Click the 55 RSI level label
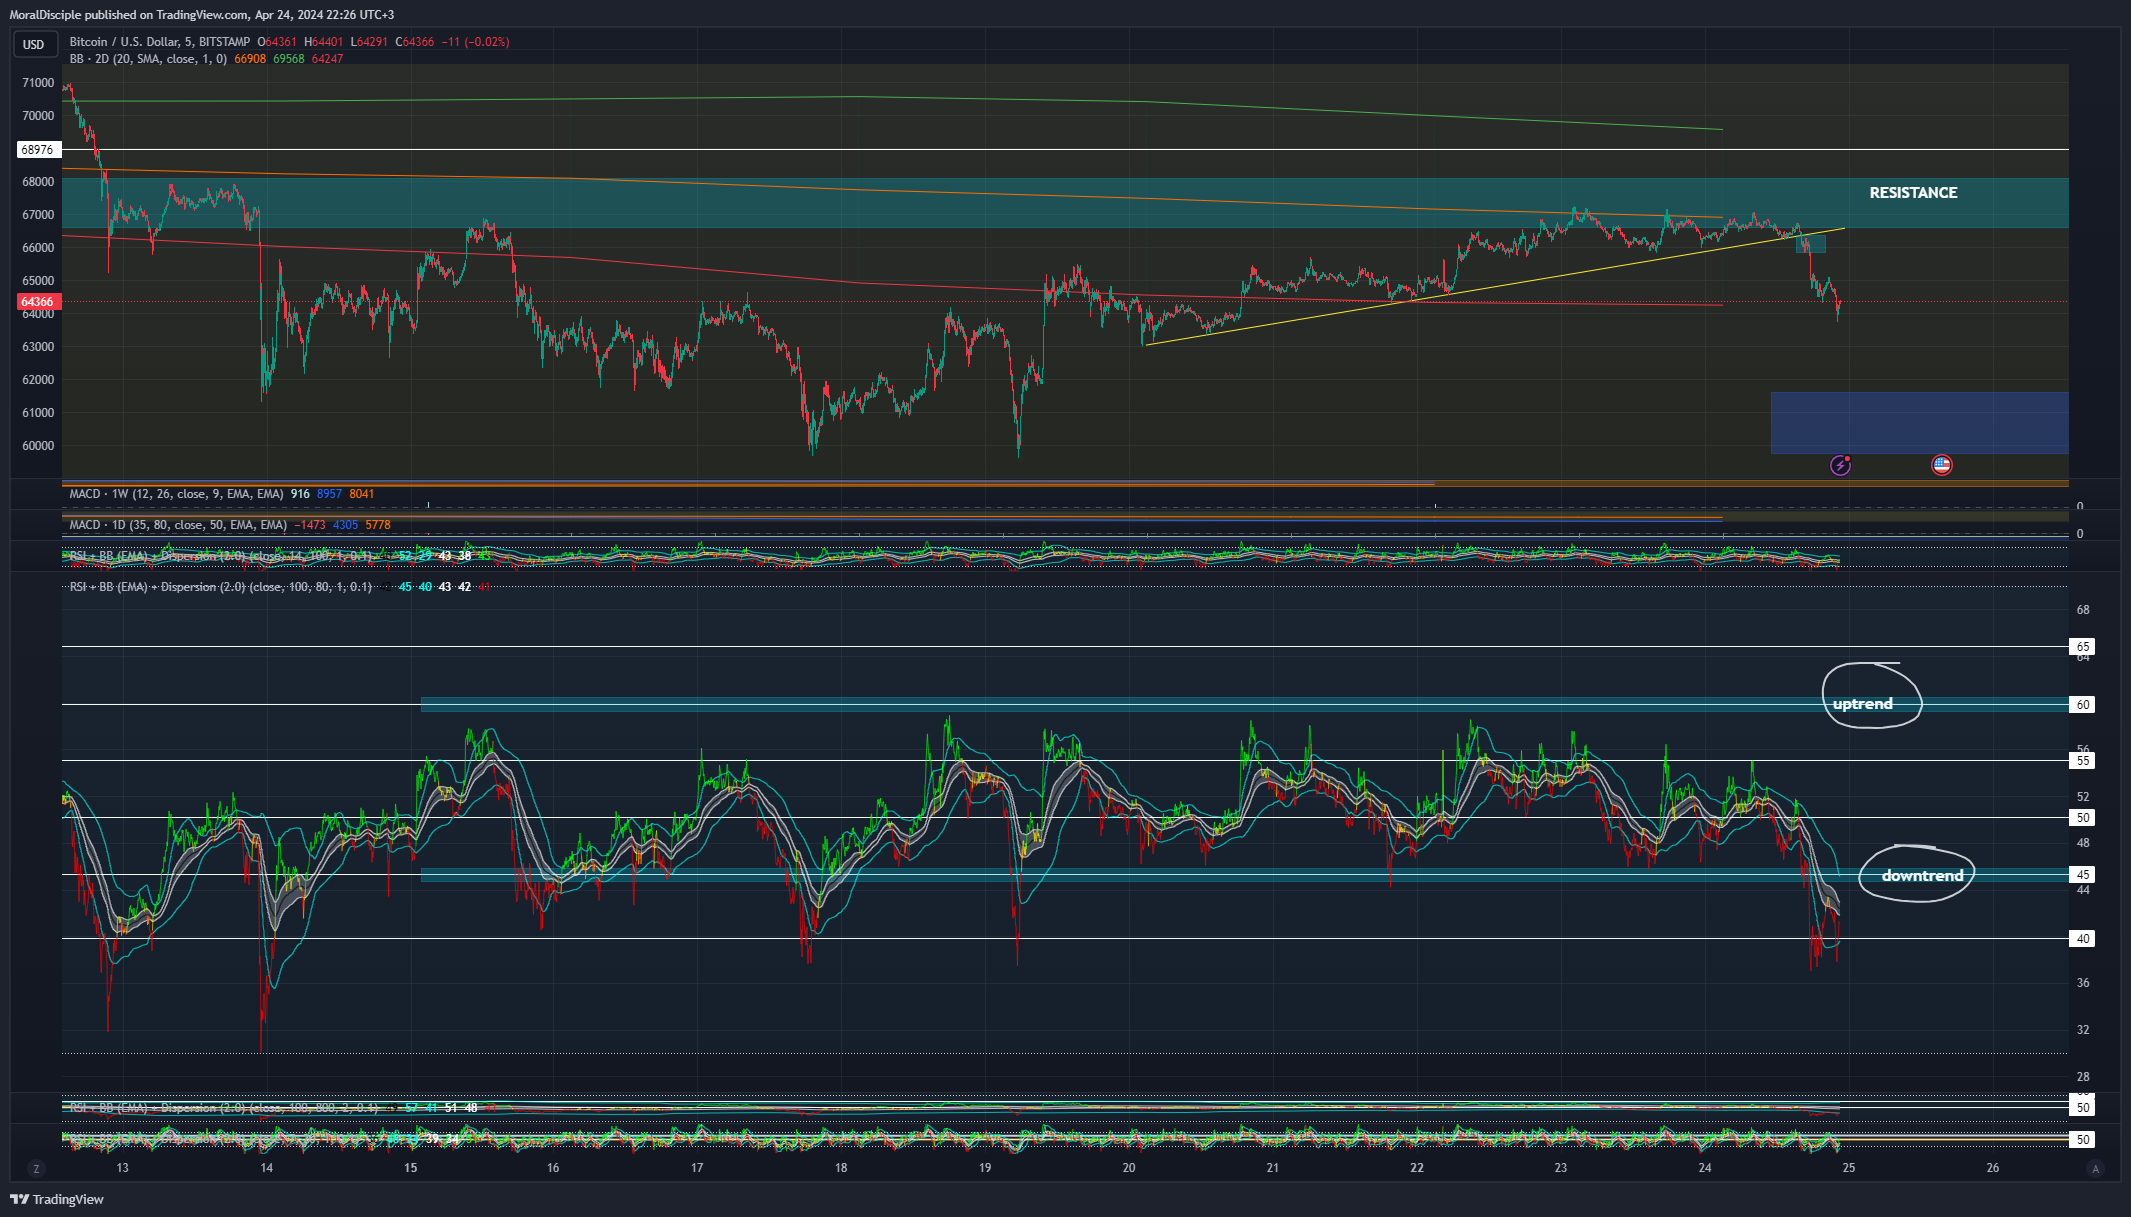 [2083, 761]
